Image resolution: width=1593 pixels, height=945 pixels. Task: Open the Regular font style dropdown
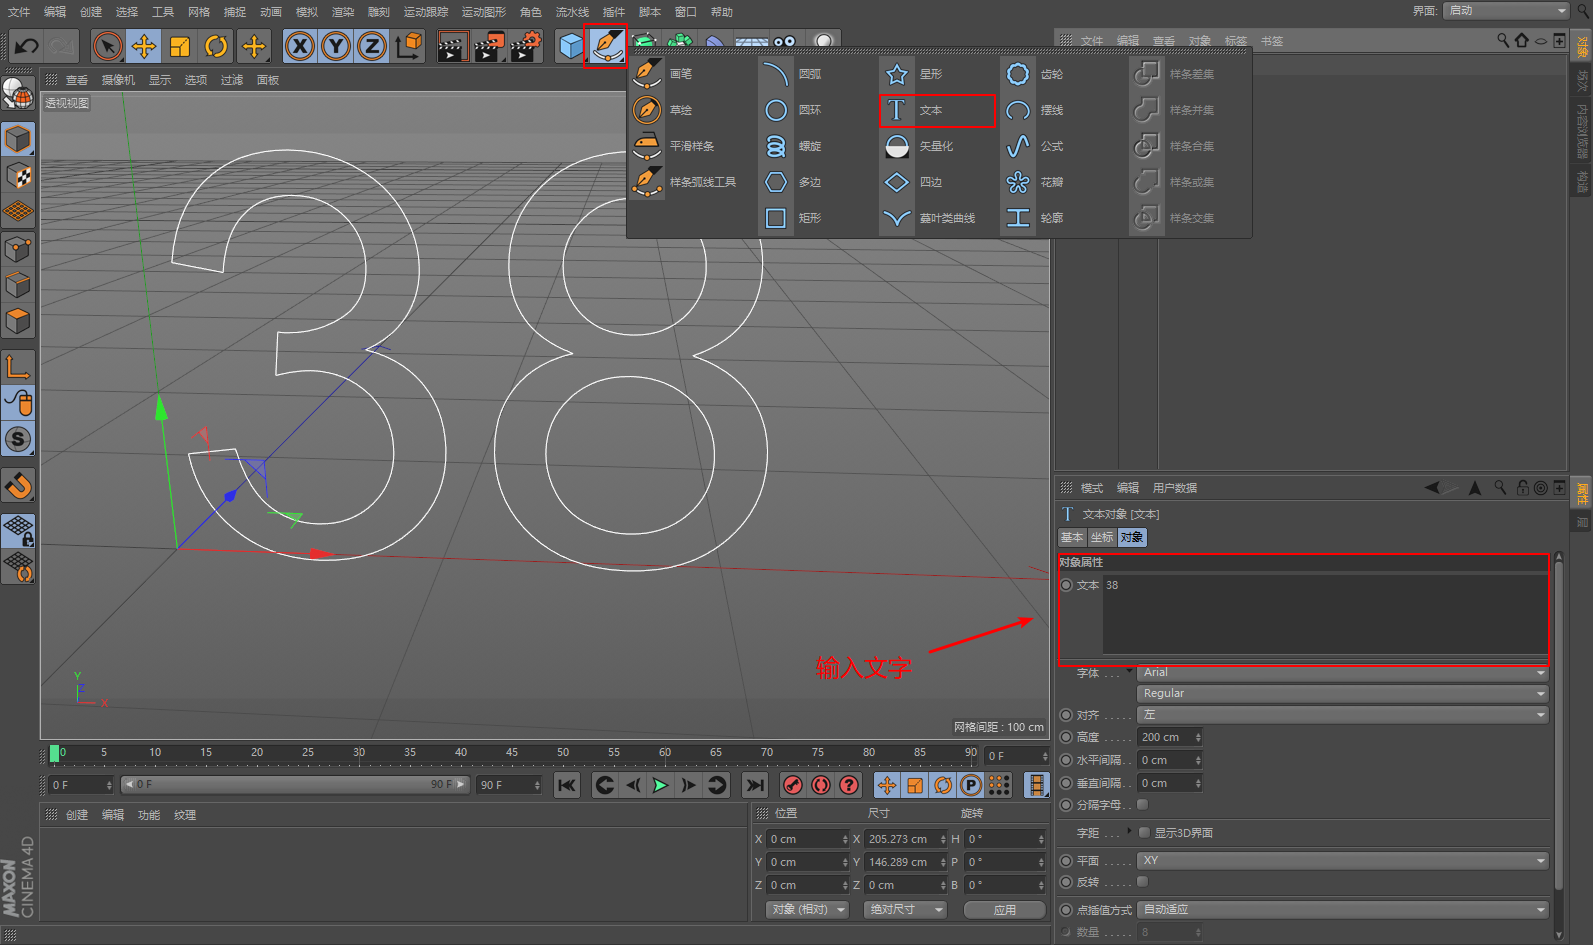(1343, 693)
